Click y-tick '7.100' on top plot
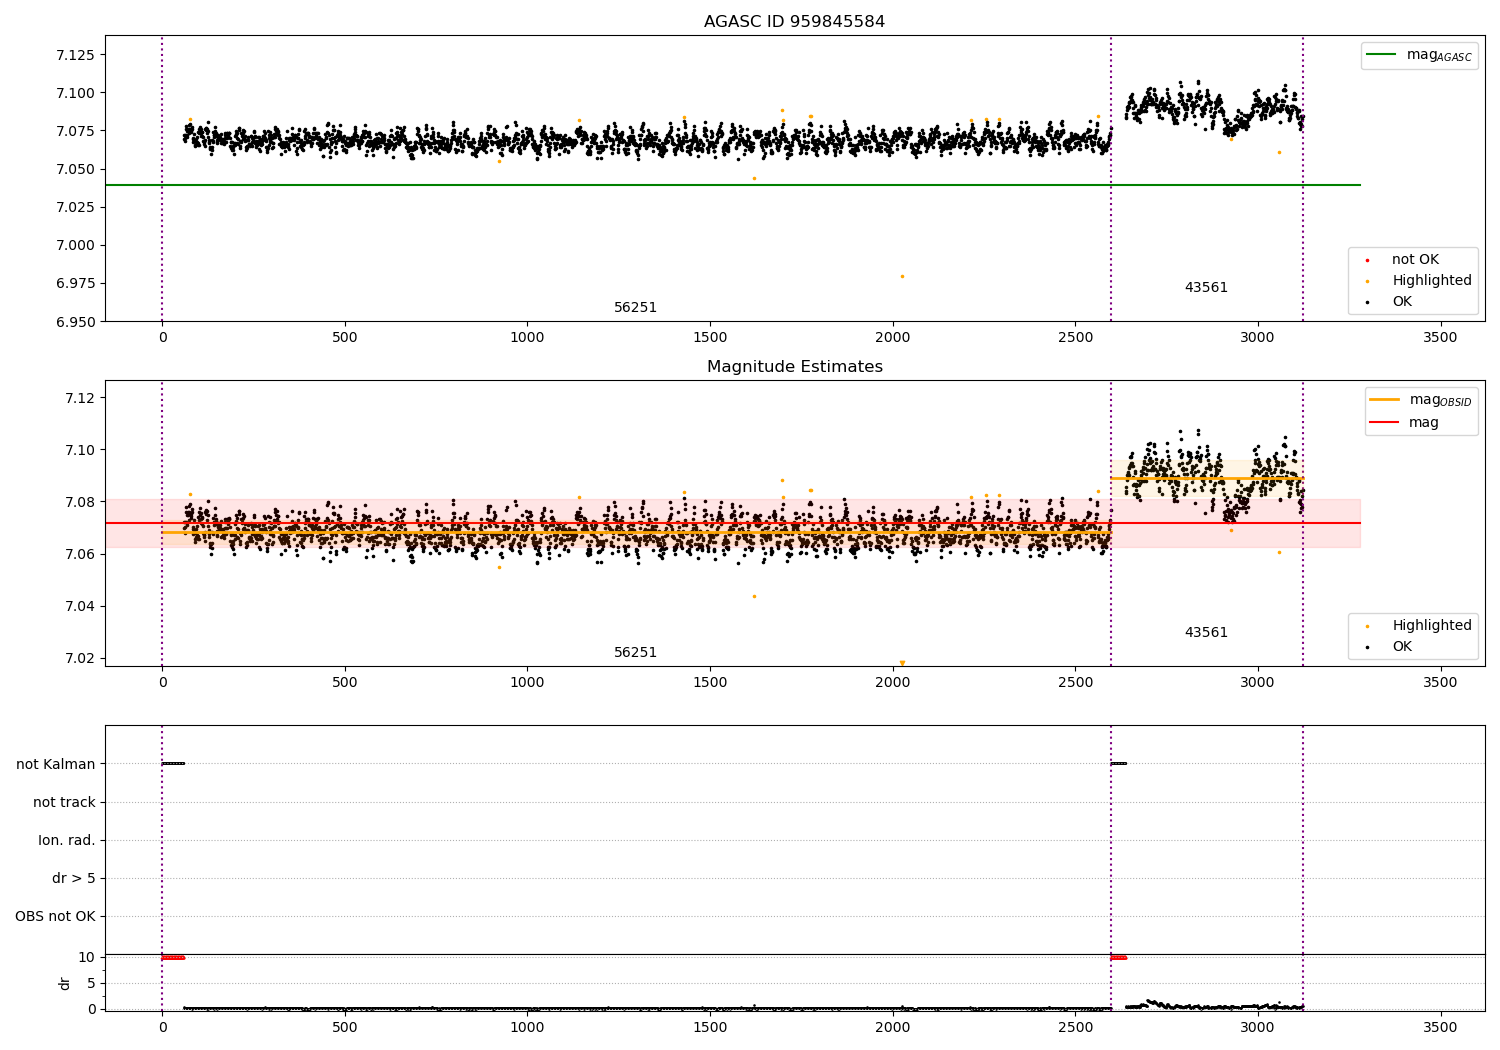The height and width of the screenshot is (1050, 1500). [x=76, y=93]
